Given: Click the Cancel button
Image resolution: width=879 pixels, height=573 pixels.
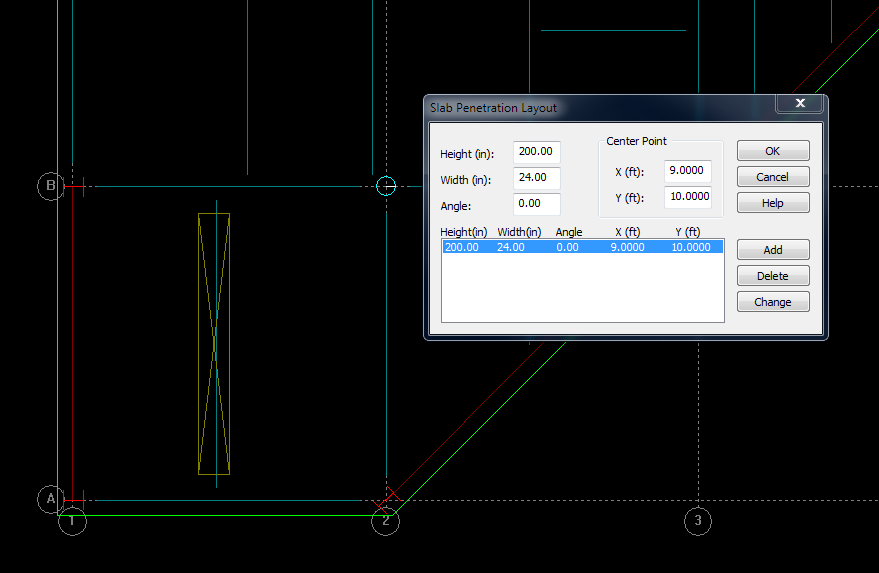Looking at the screenshot, I should point(773,177).
